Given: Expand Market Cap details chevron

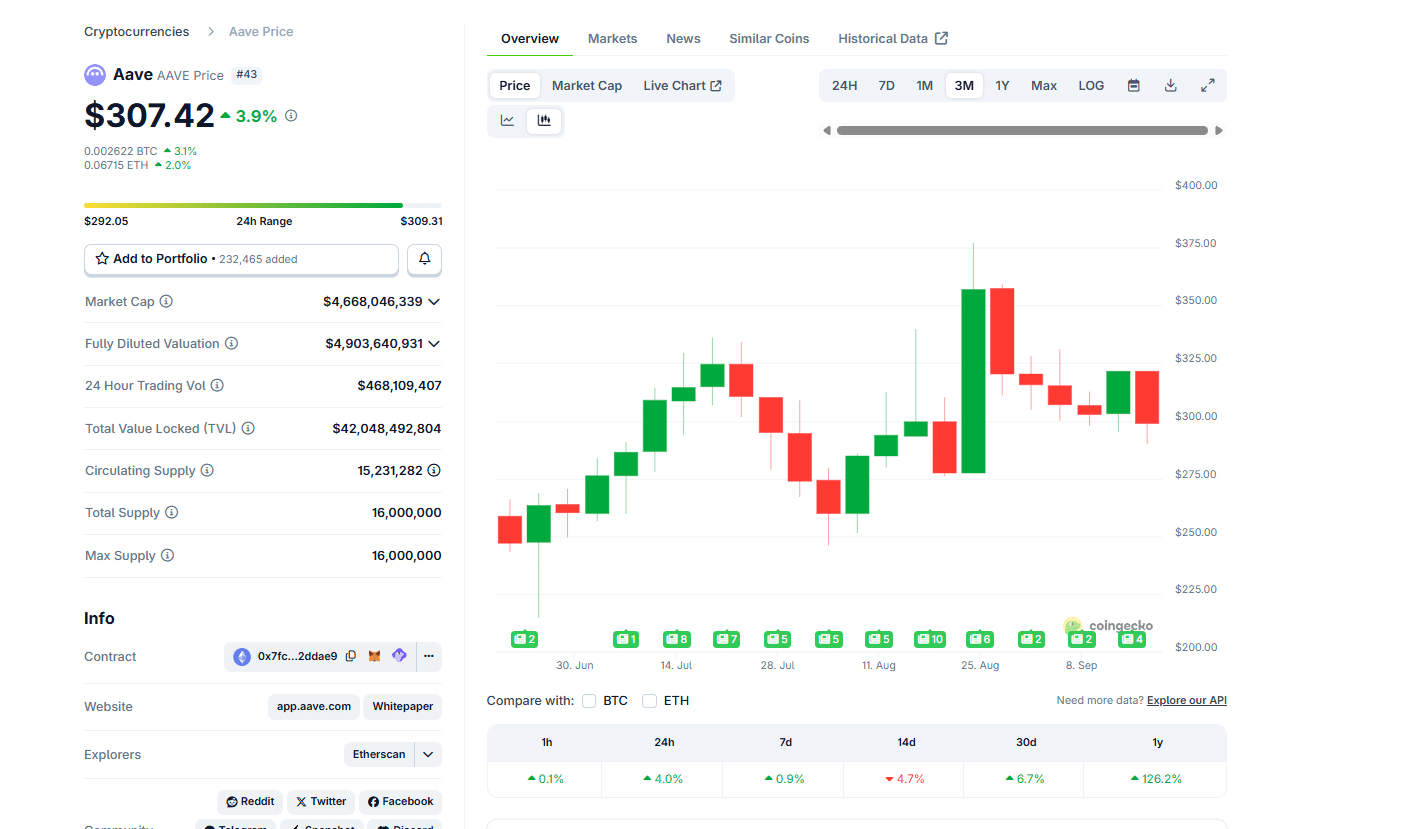Looking at the screenshot, I should coord(434,302).
